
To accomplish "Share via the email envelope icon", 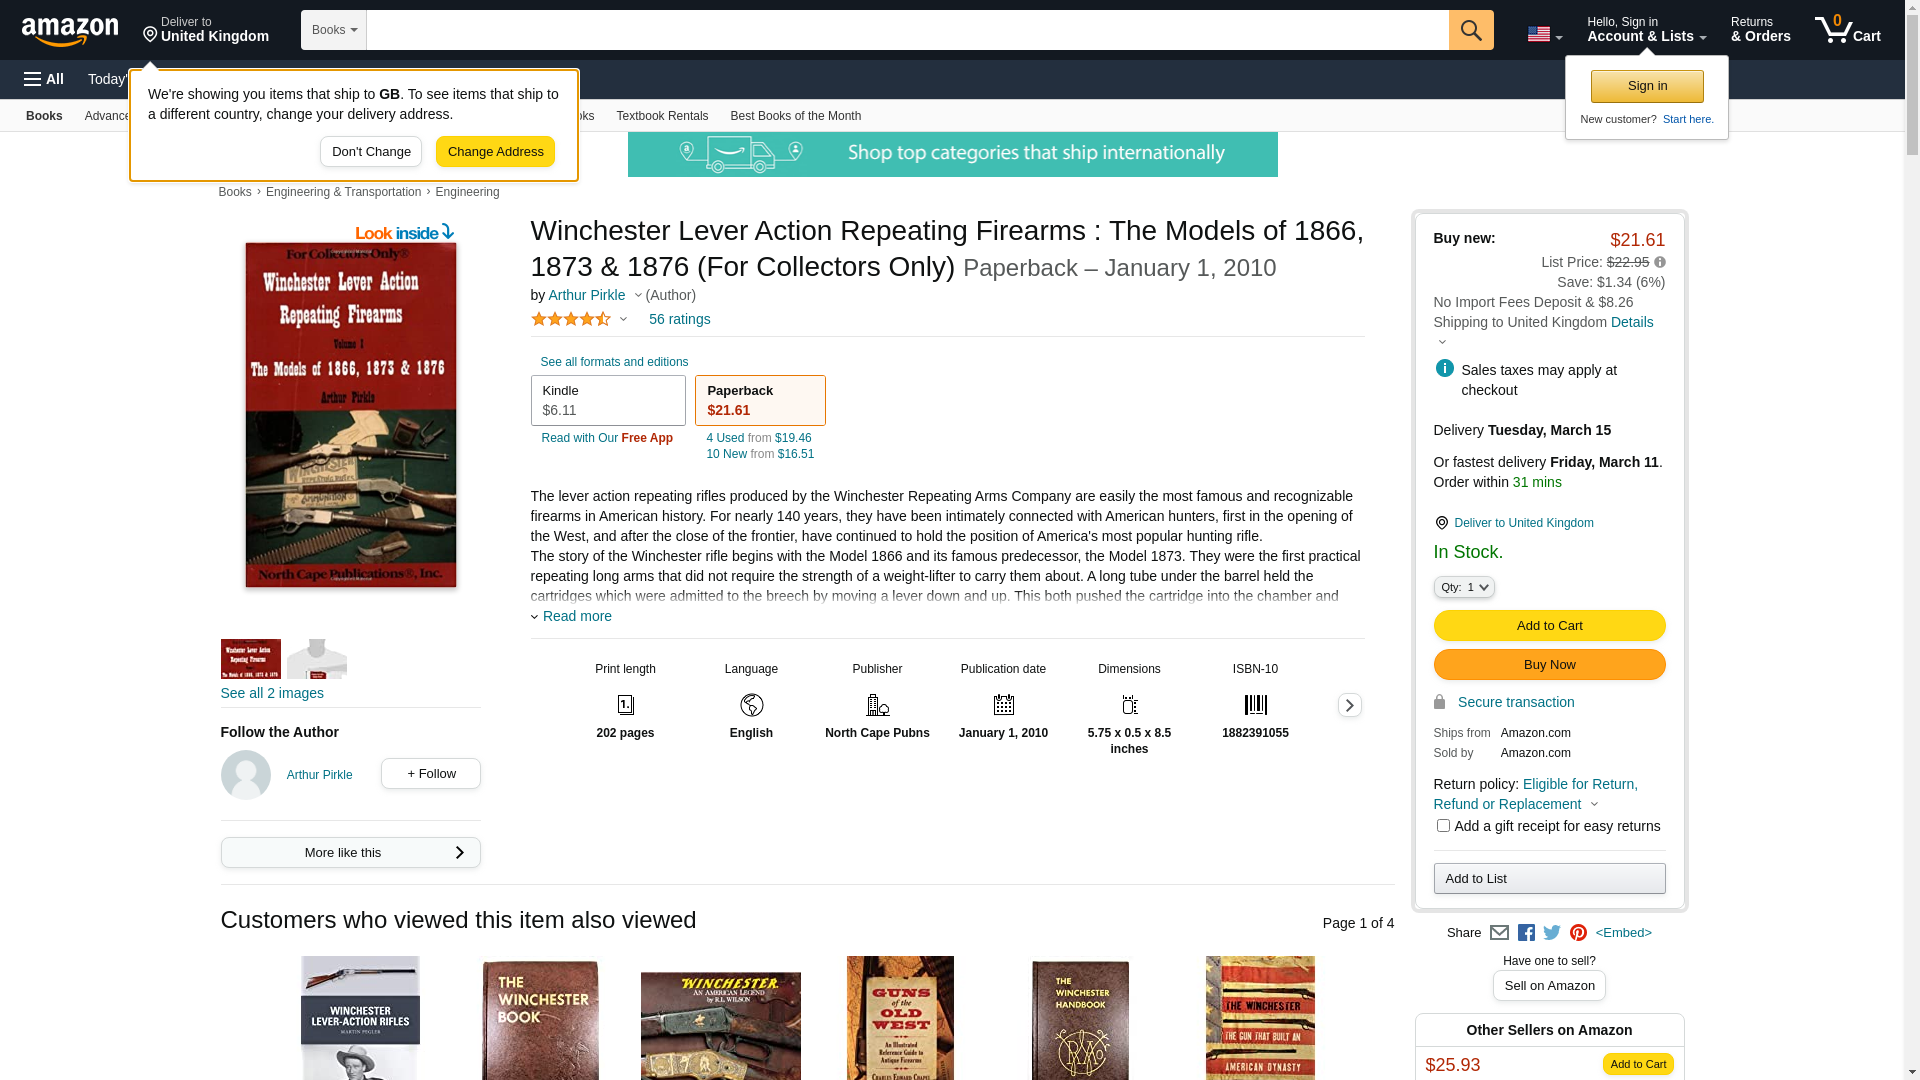I will 1499,933.
